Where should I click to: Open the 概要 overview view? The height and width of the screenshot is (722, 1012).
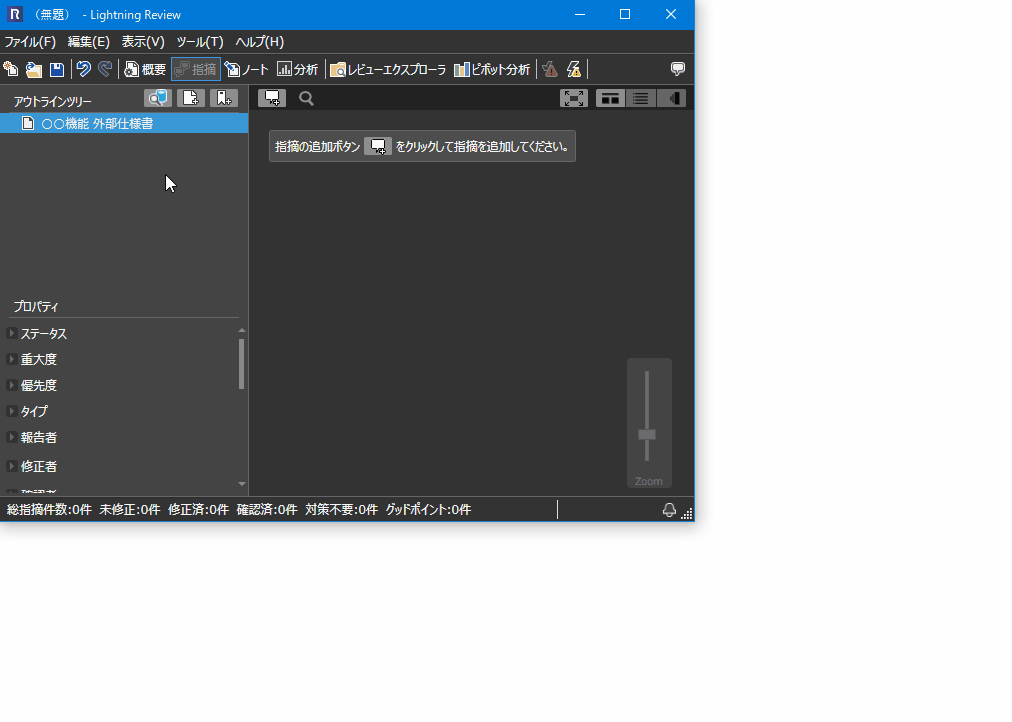point(145,69)
